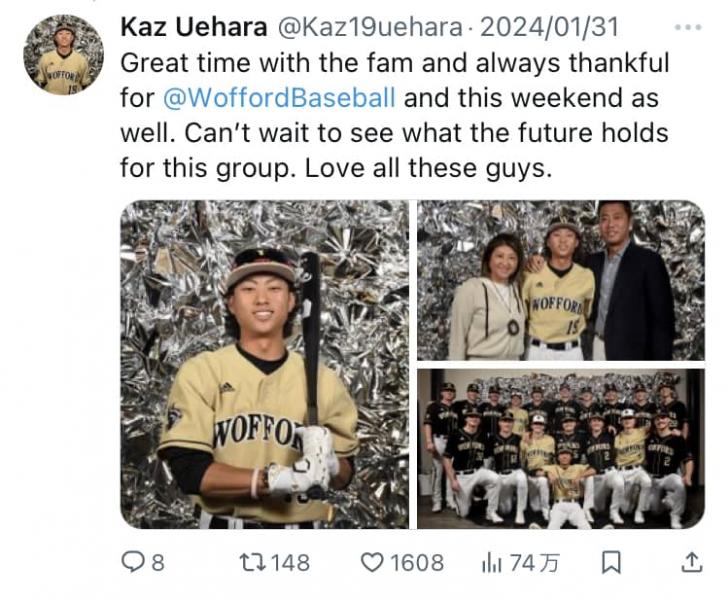Click the 2024/01/31 tweet date

click(552, 27)
